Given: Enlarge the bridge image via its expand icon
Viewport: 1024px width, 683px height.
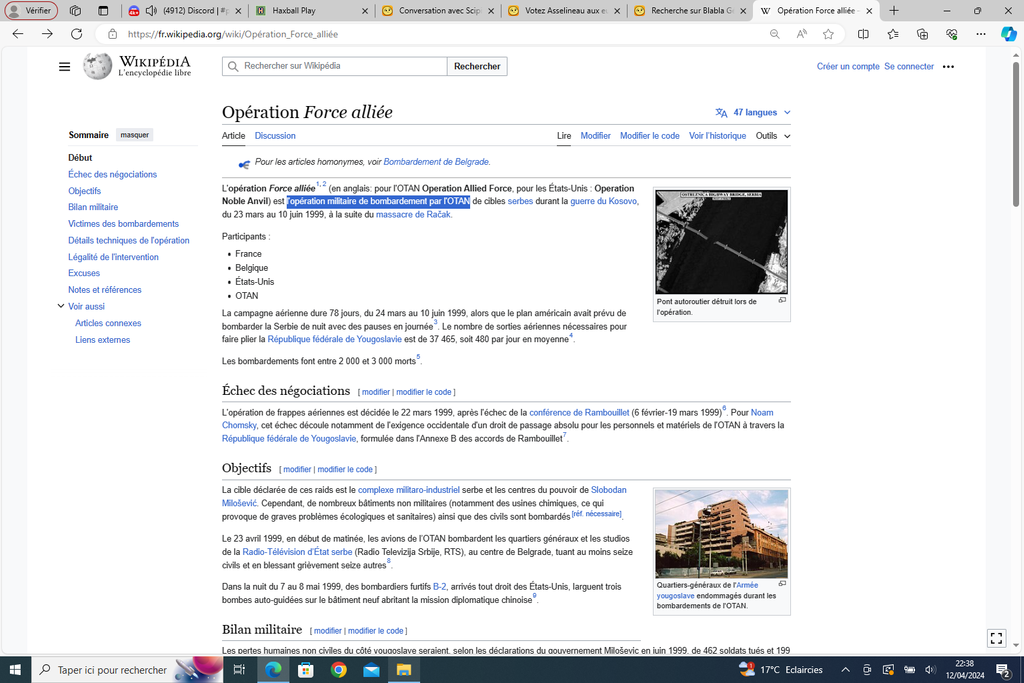Looking at the screenshot, I should (x=782, y=300).
